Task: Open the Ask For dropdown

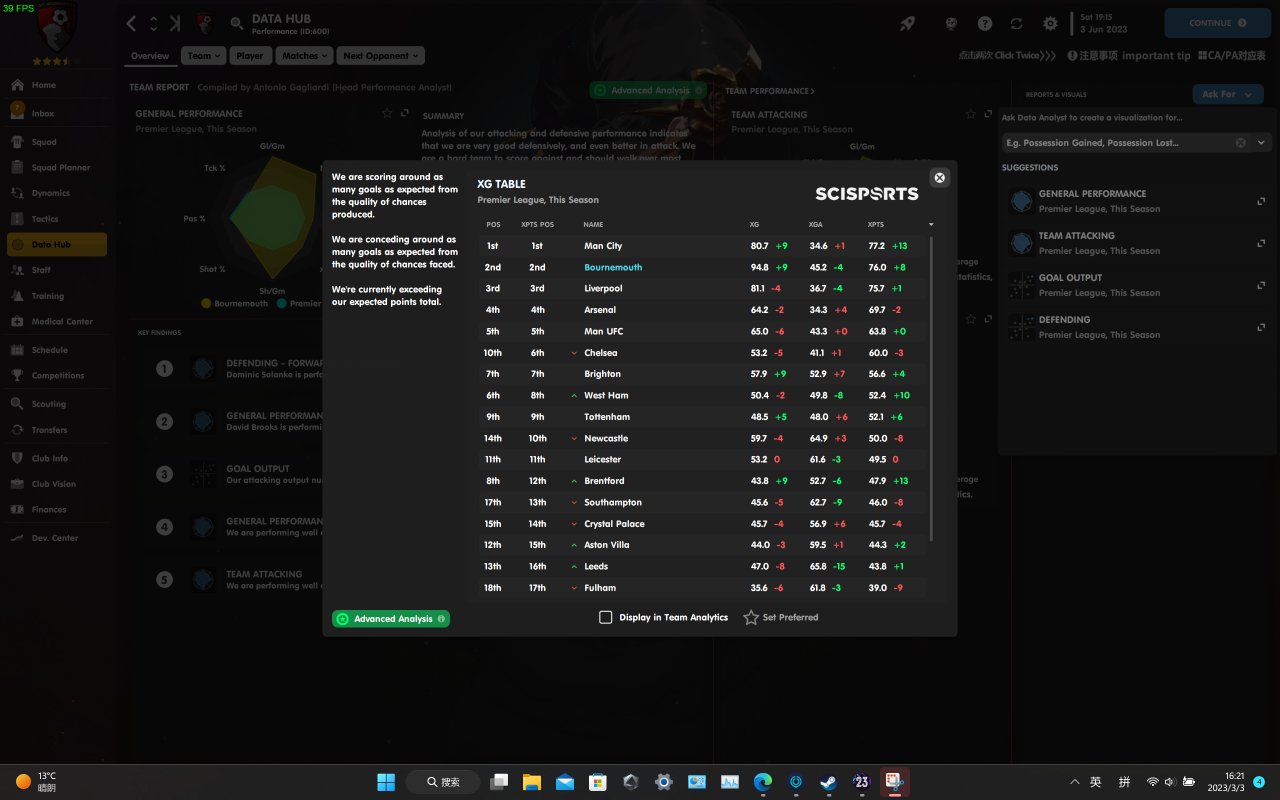Action: [1228, 94]
